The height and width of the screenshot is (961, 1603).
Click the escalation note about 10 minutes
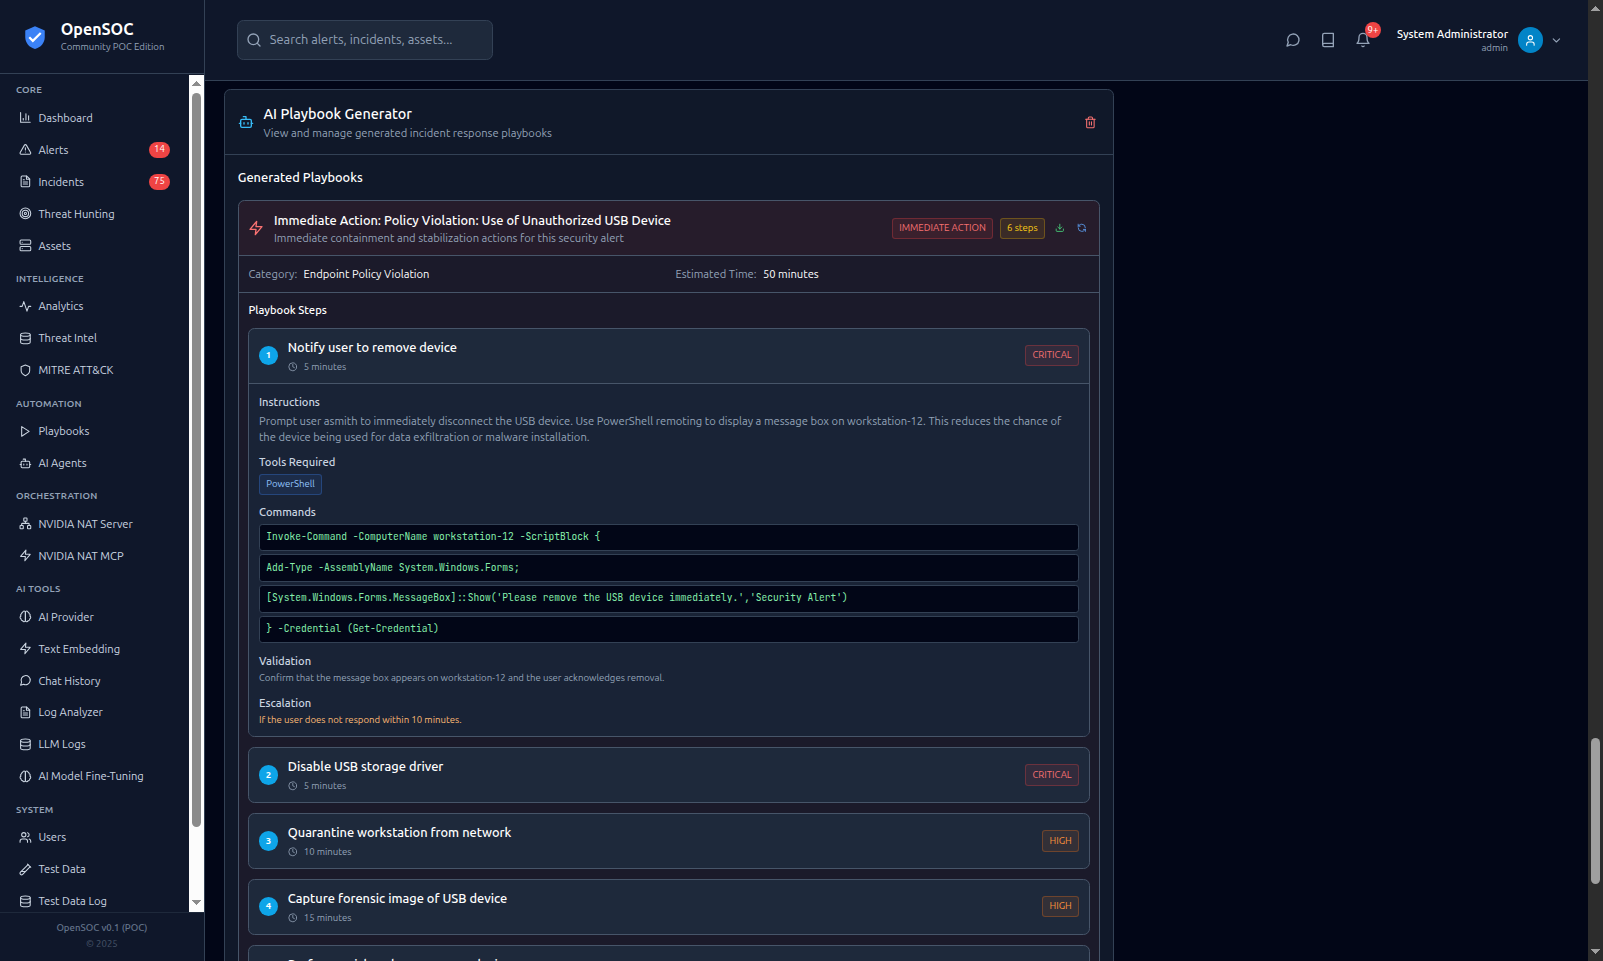coord(360,720)
